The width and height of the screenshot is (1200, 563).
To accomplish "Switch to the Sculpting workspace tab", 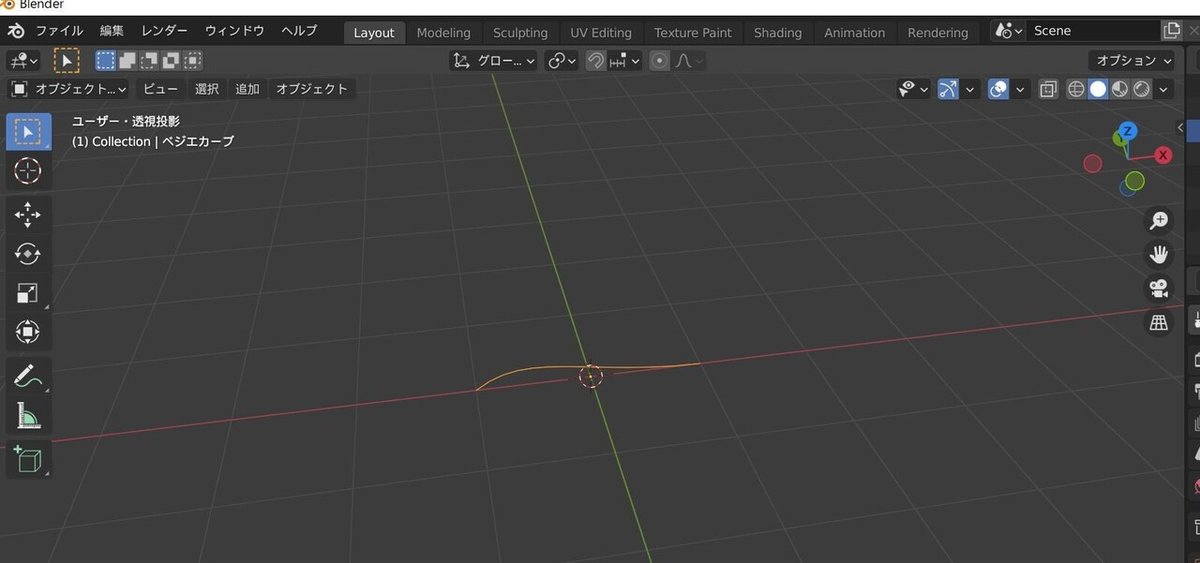I will pos(520,32).
